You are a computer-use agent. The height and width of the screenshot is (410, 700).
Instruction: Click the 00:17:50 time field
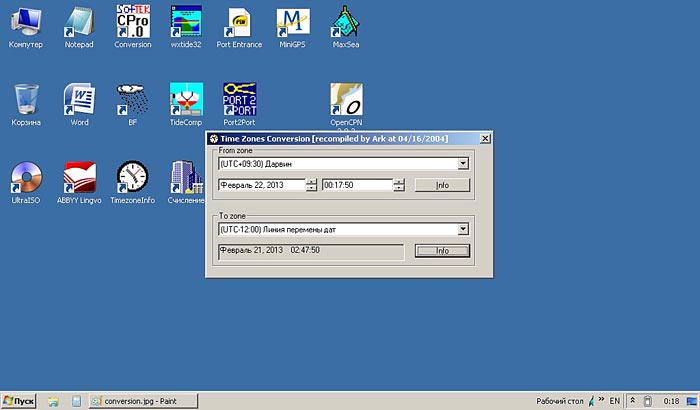[x=358, y=185]
